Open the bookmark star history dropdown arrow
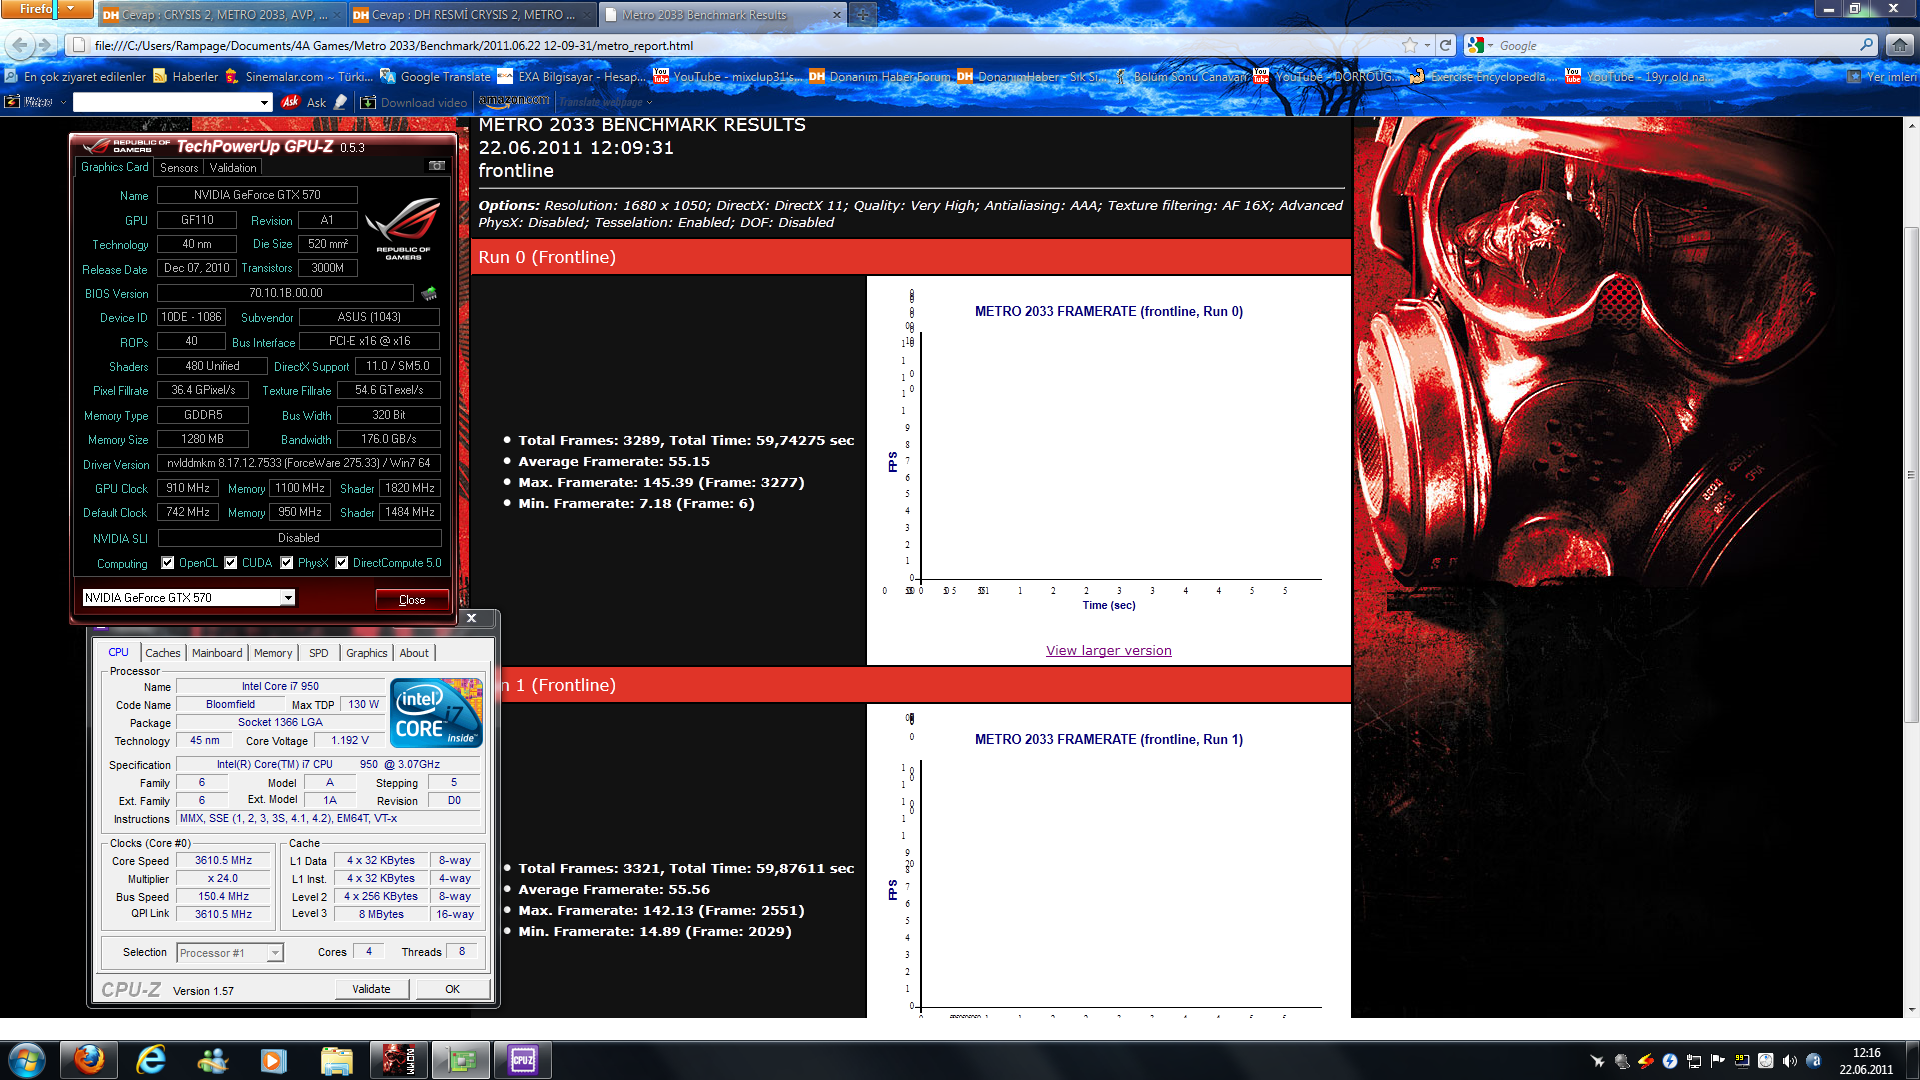Viewport: 1920px width, 1080px height. pyautogui.click(x=1427, y=45)
